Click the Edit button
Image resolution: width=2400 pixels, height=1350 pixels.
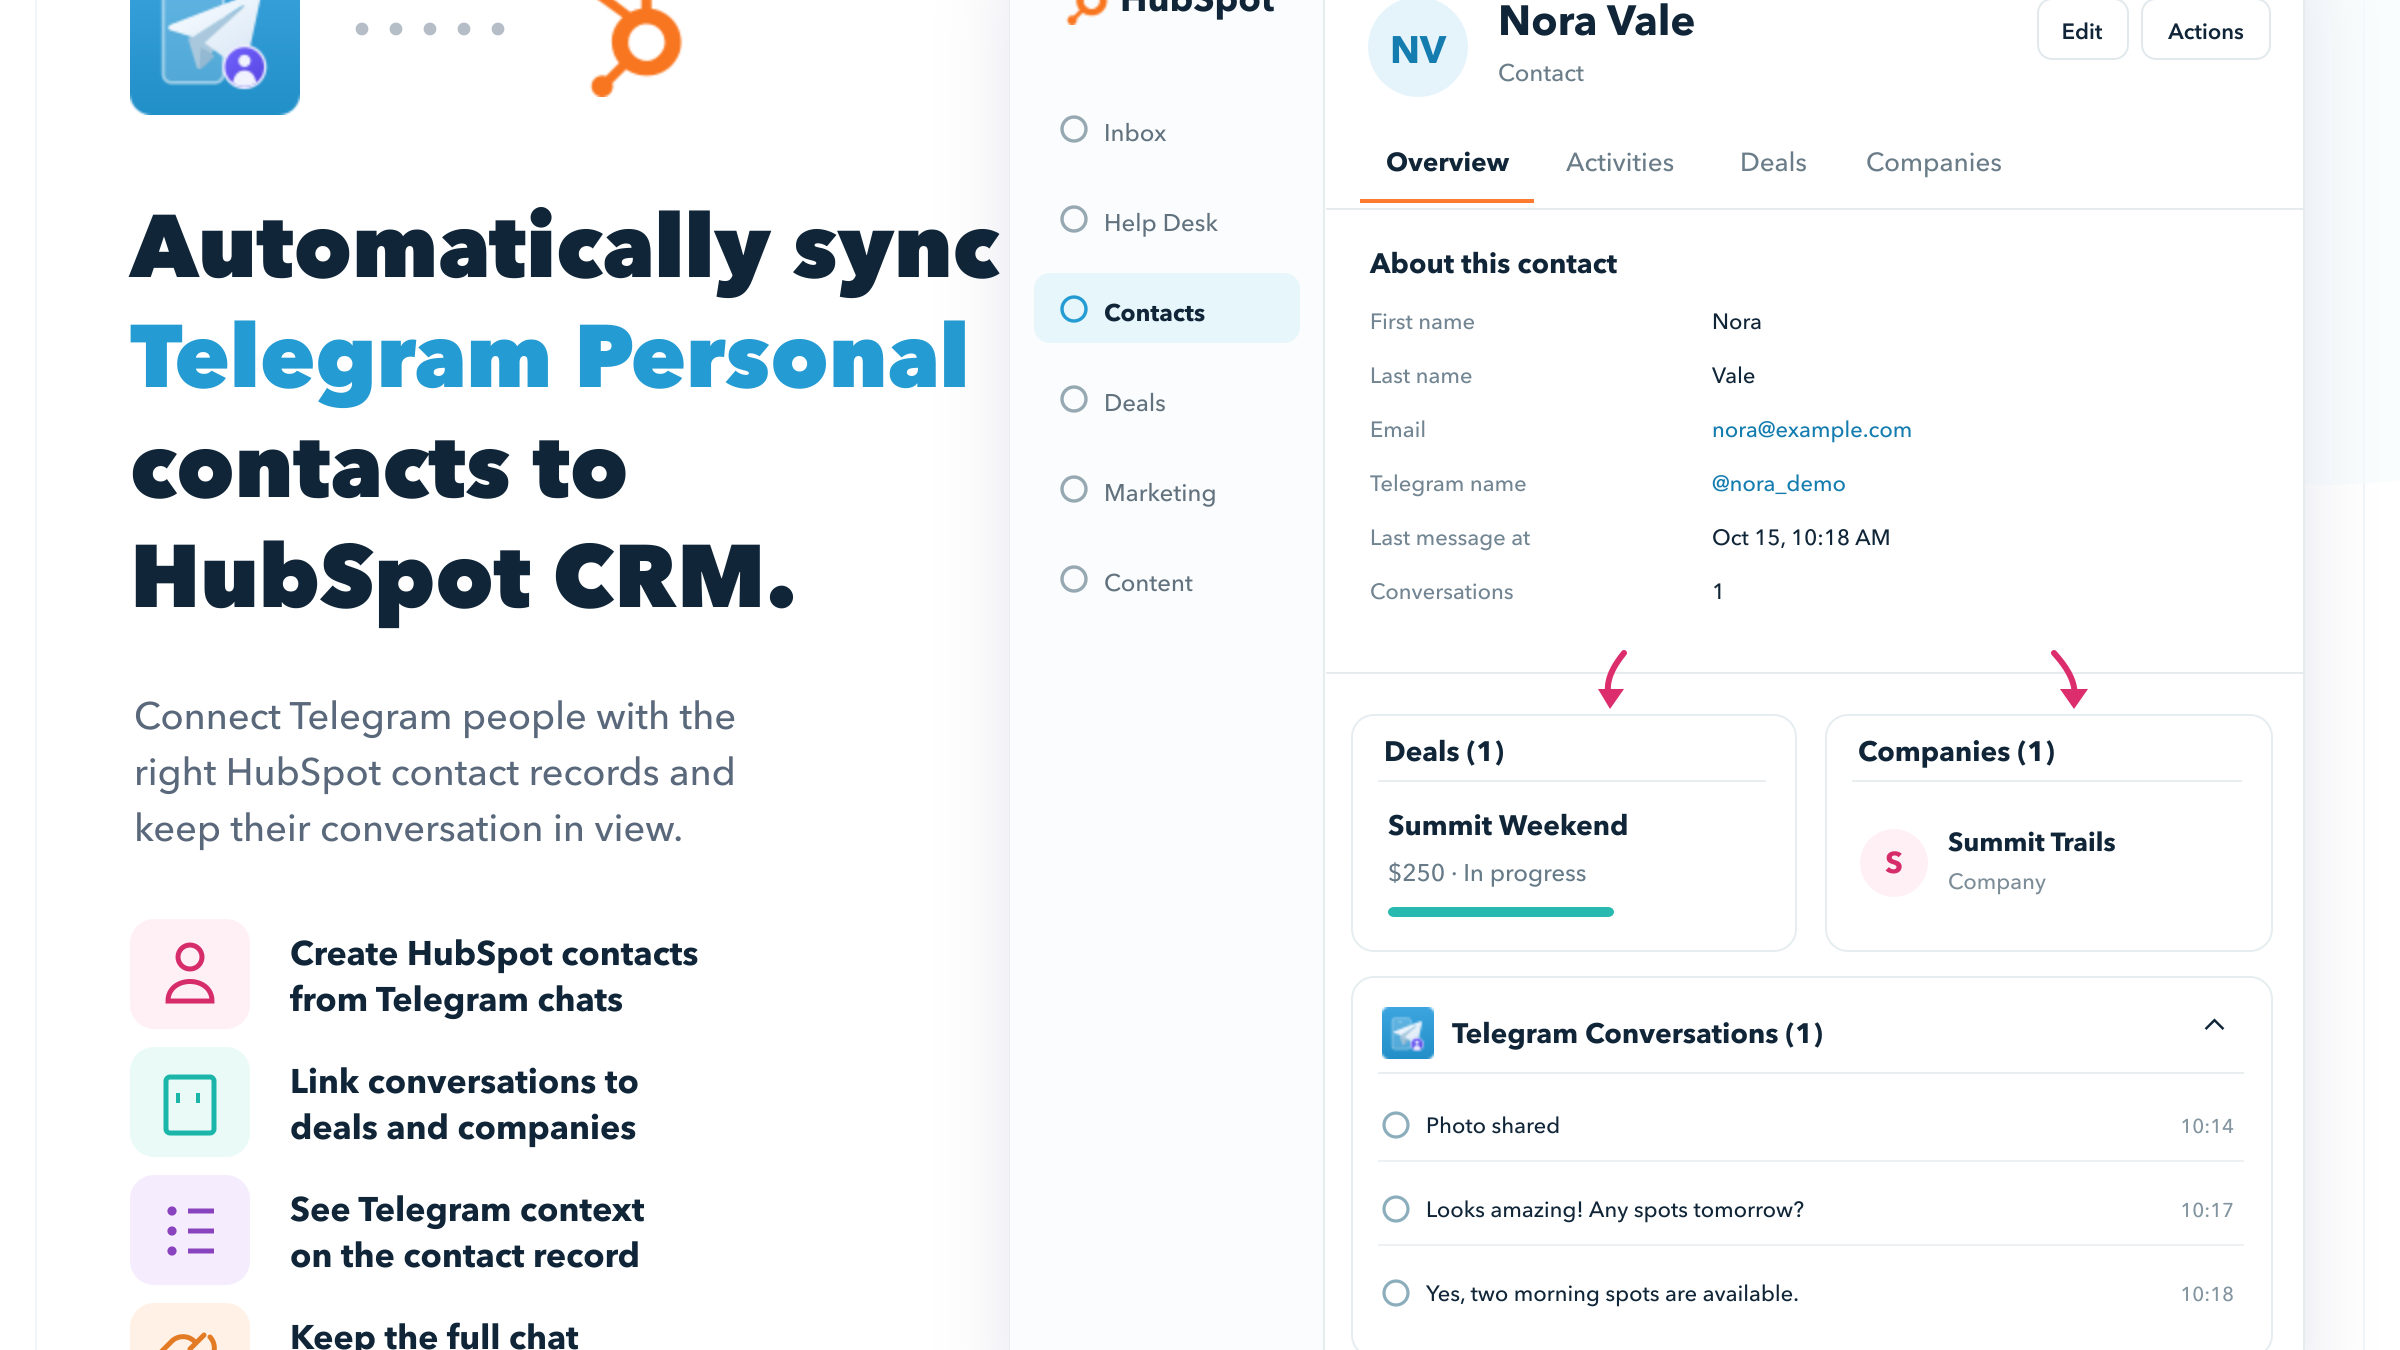click(x=2082, y=30)
